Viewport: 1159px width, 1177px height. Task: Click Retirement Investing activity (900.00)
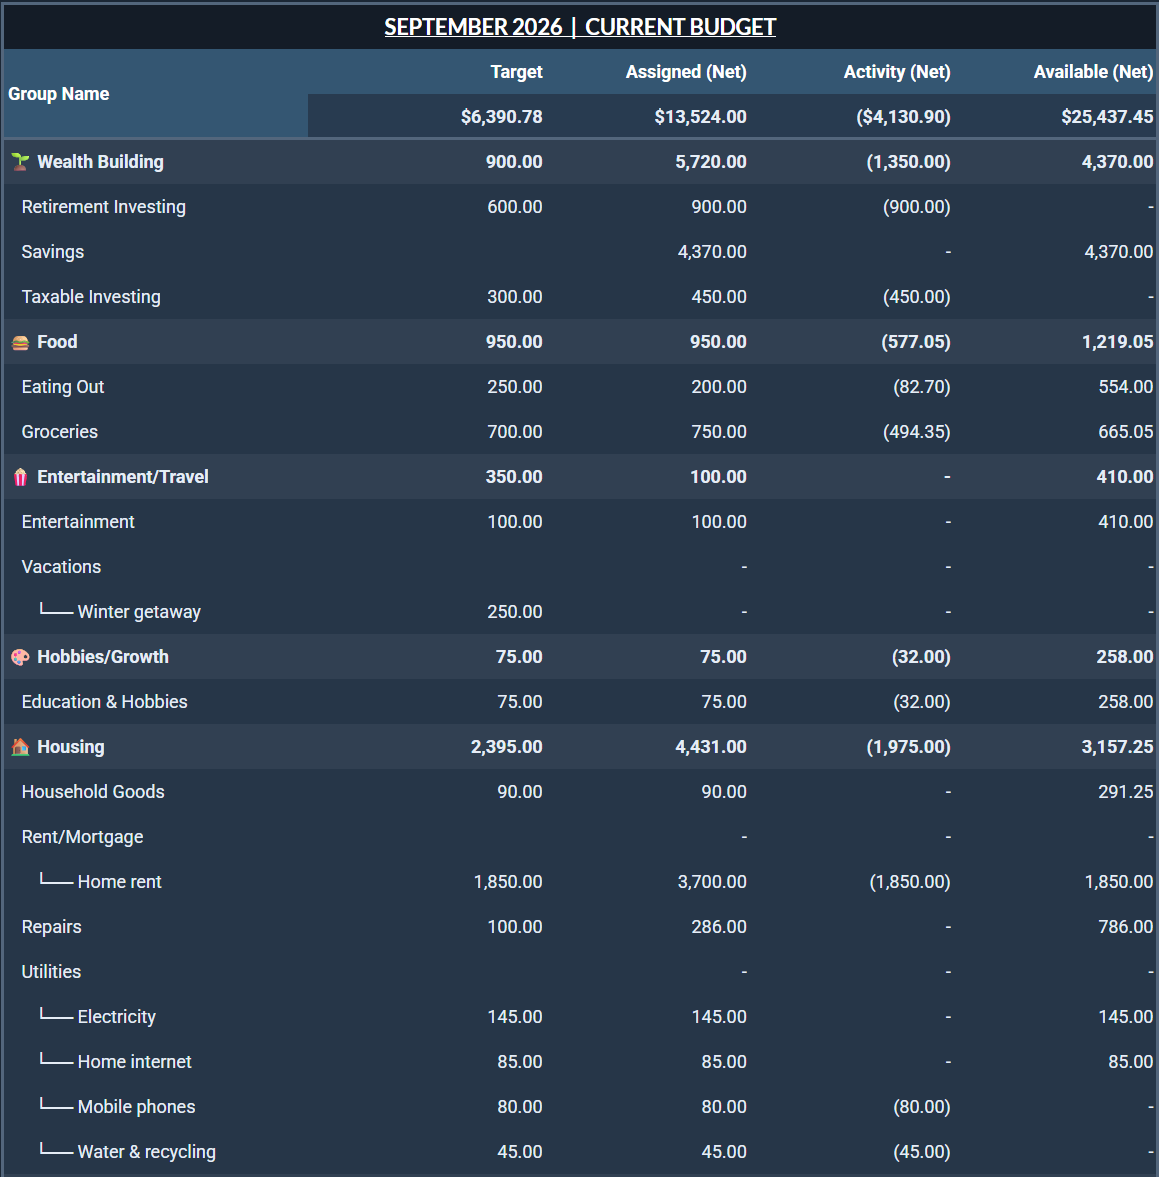pos(917,206)
